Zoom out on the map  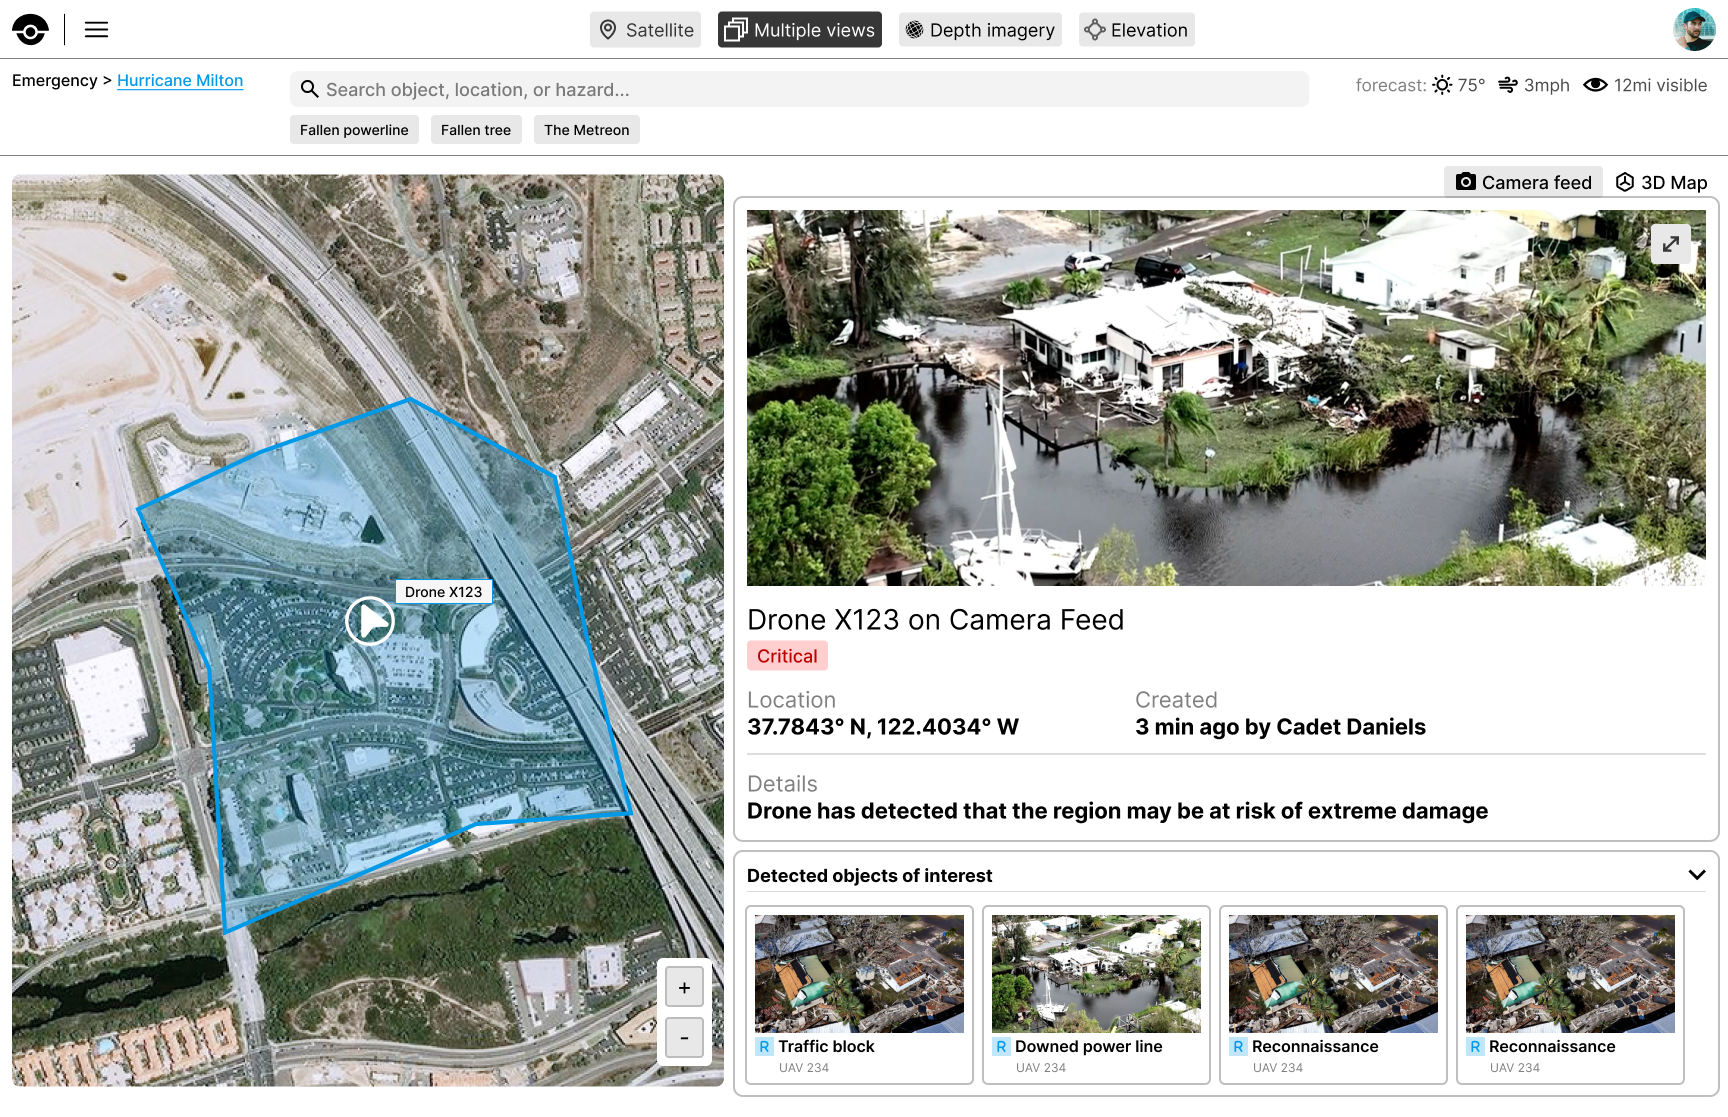point(684,1038)
